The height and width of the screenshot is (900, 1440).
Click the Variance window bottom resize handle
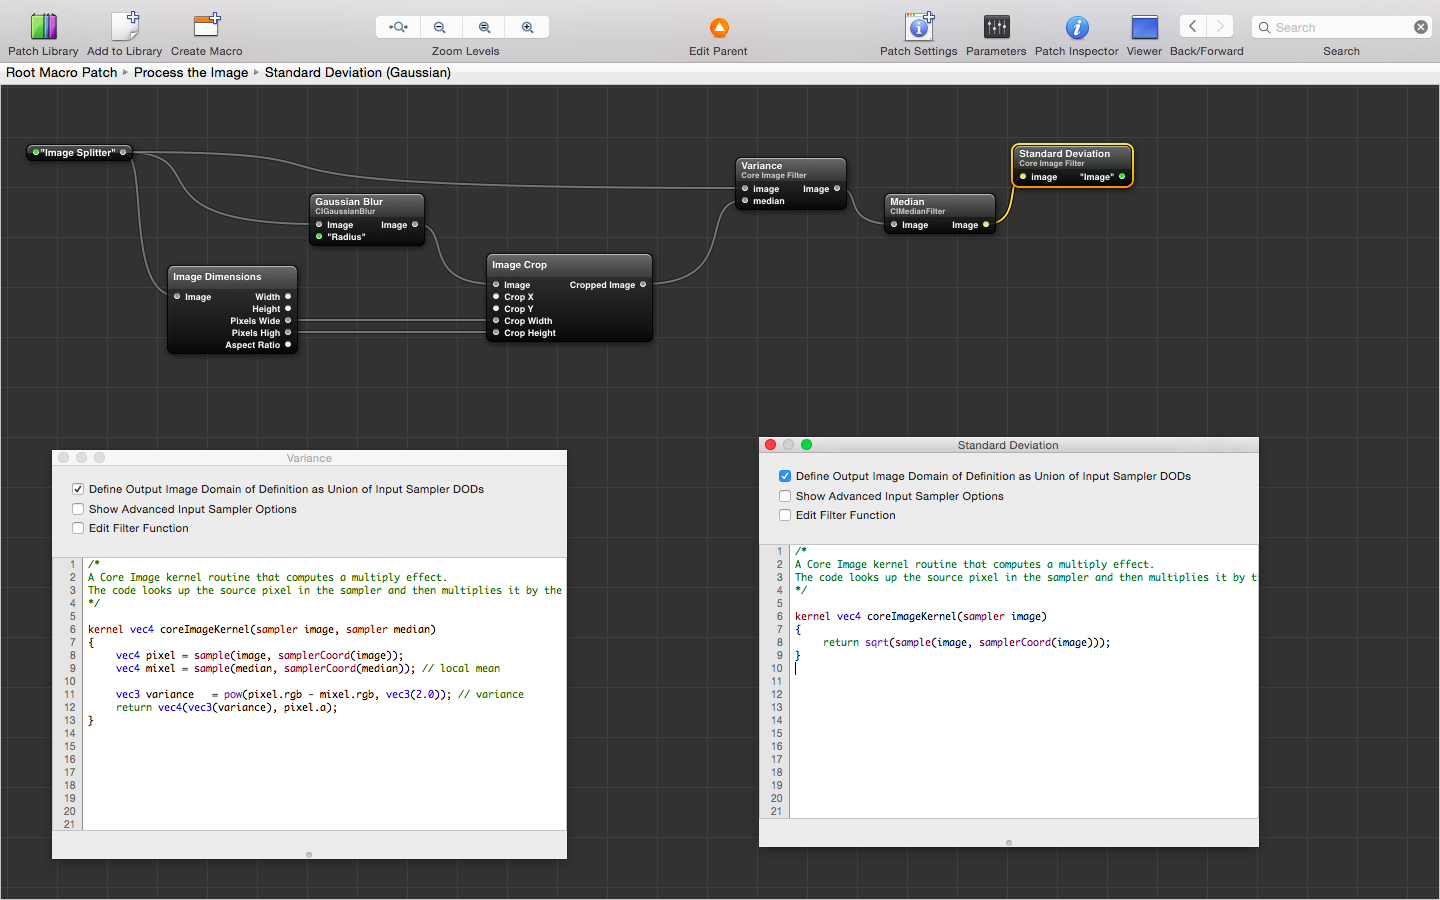click(x=309, y=855)
